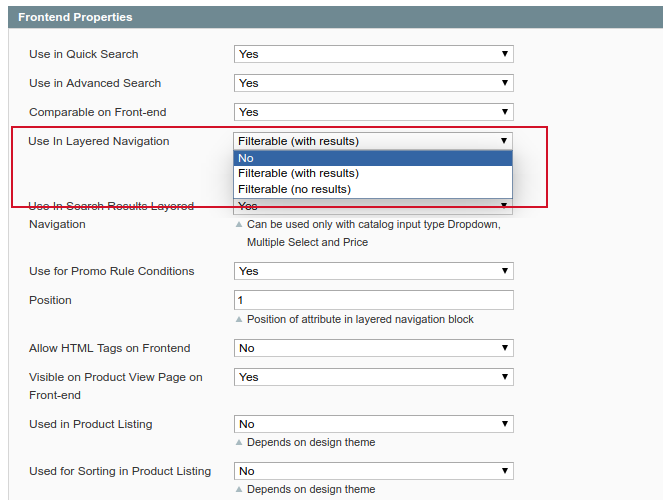Expand the Visible on Product View Page dropdown

tap(373, 377)
